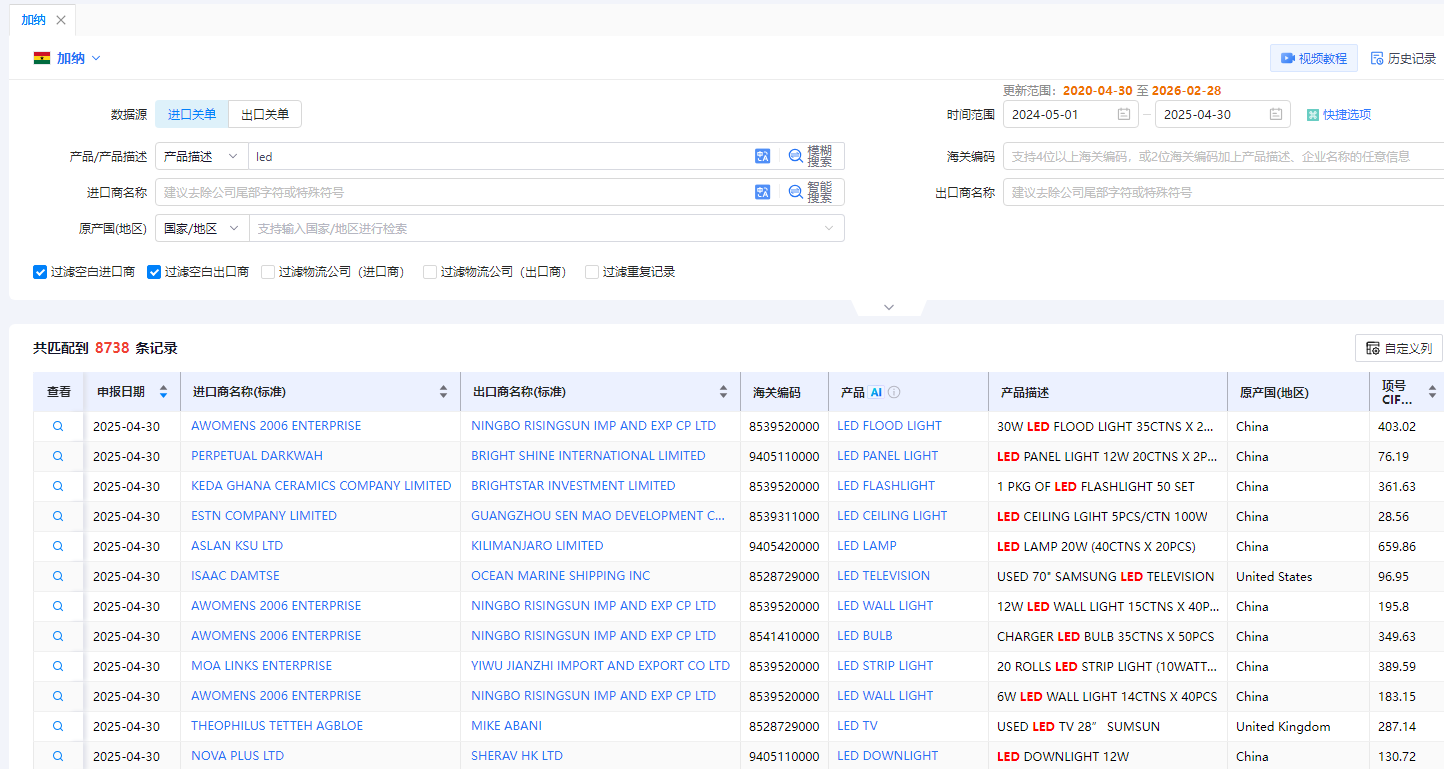The height and width of the screenshot is (769, 1444).
Task: Uncheck 过滤空白进口商 checkbox
Action: click(40, 272)
